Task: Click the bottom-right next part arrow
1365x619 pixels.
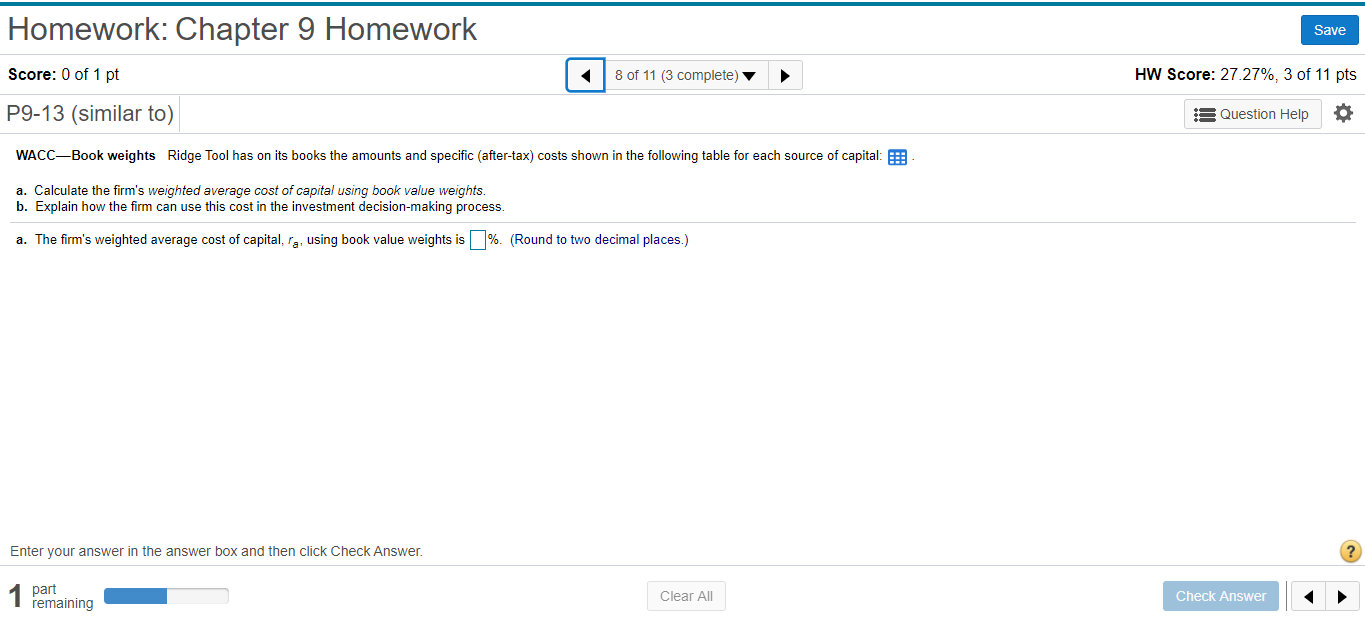Action: 1343,596
